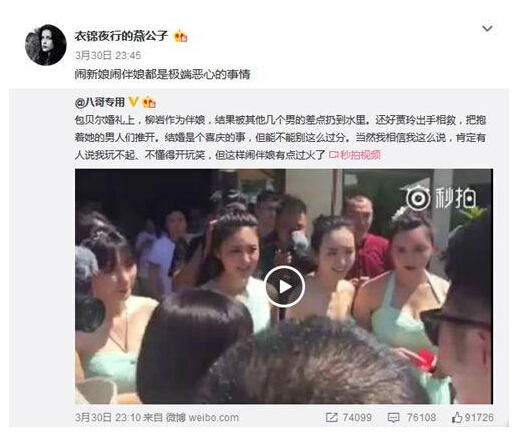Viewport: 516px width, 437px height.
Task: Click the yellow V verified badge
Action: (133, 102)
